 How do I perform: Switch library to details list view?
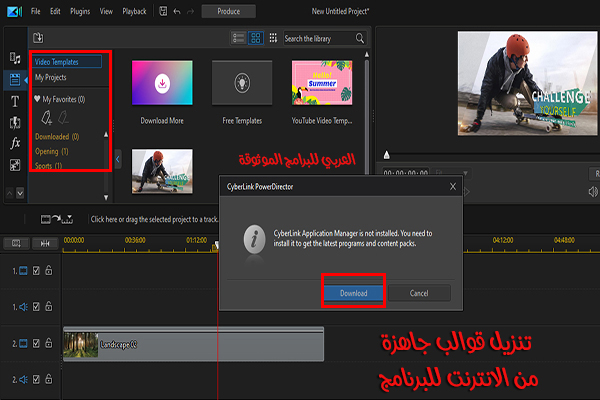click(238, 38)
